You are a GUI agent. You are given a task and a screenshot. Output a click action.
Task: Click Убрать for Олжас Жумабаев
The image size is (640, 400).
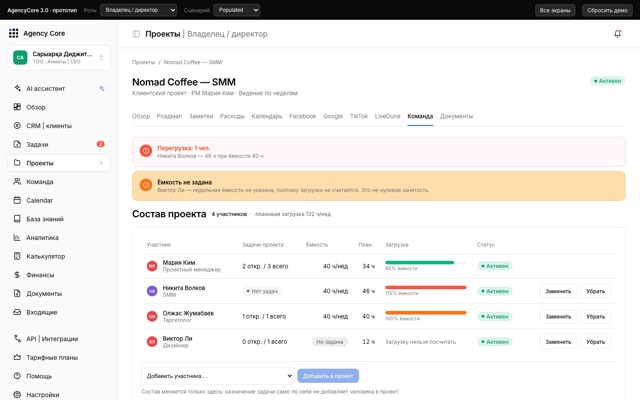[x=596, y=317]
